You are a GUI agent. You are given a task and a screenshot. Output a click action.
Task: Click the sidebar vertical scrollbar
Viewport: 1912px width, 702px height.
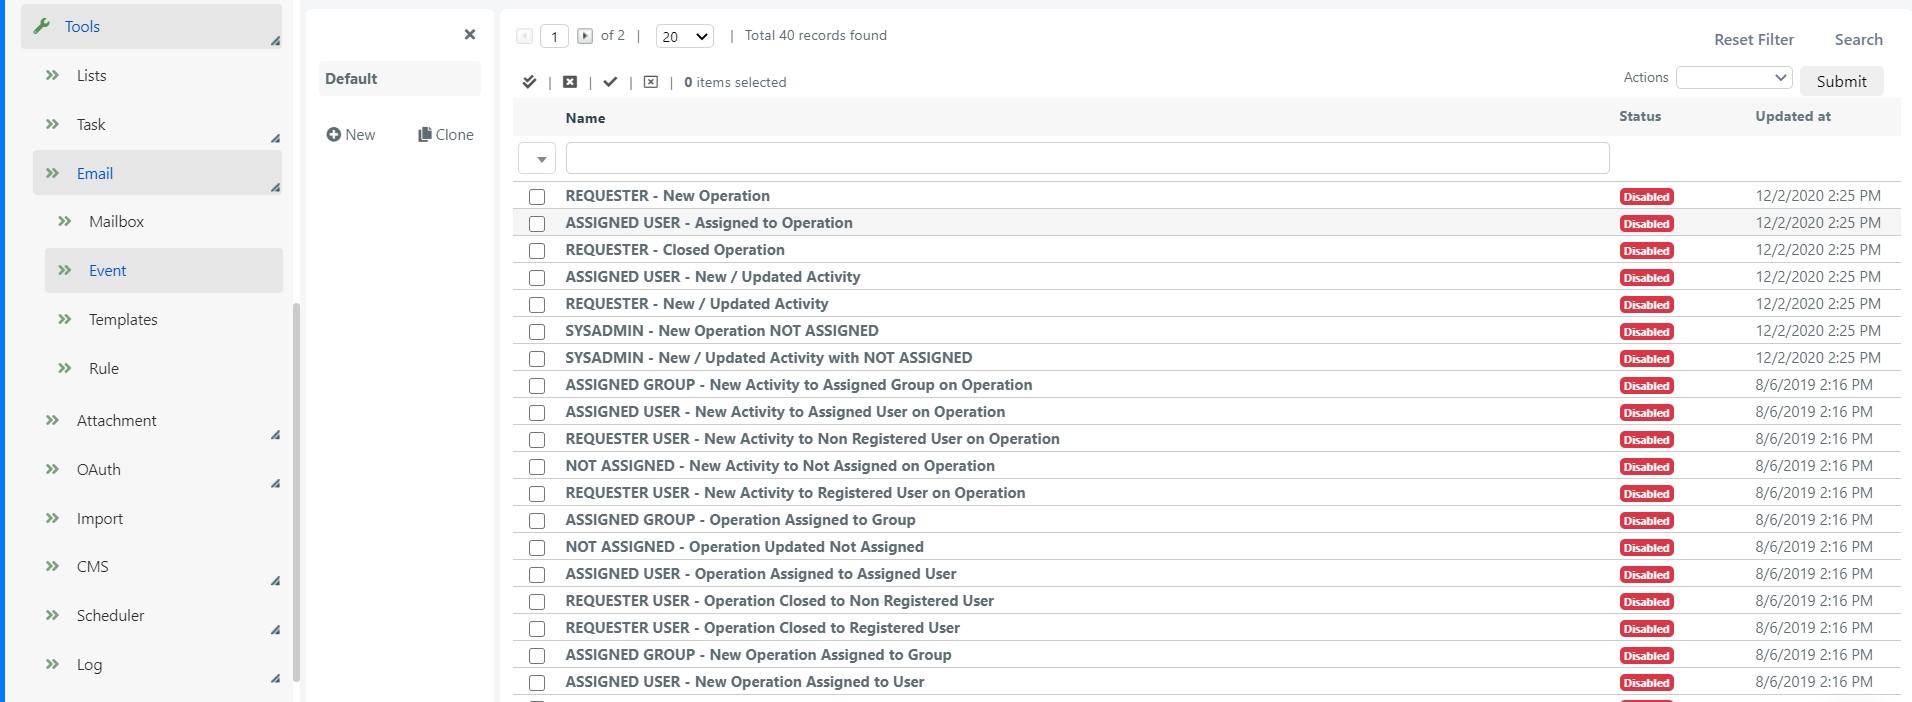click(296, 492)
